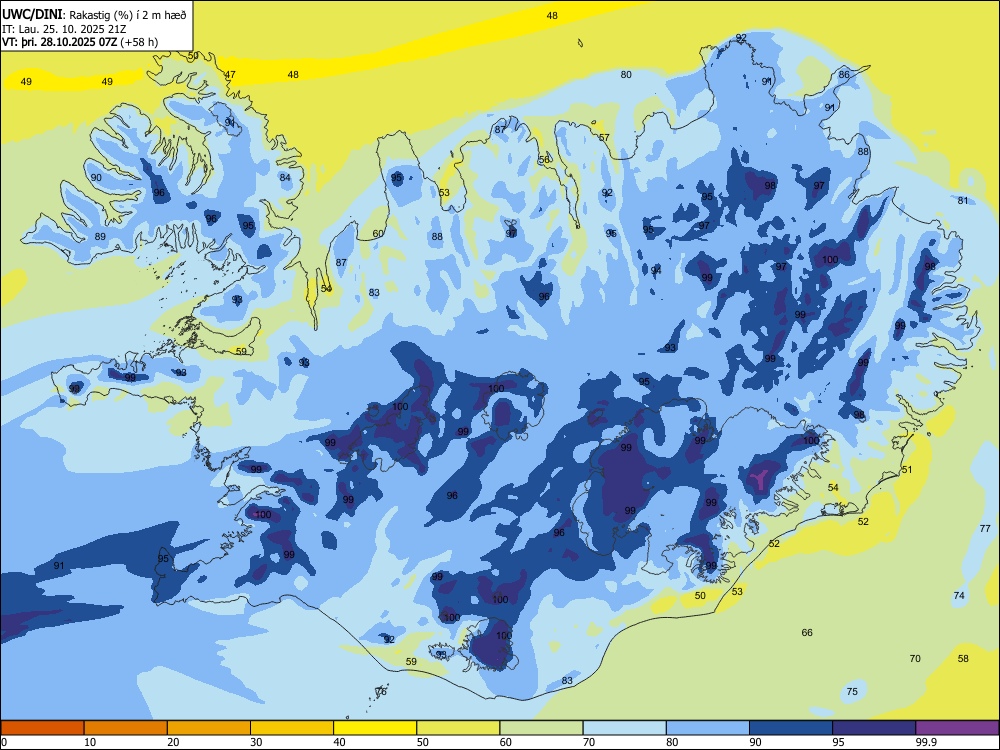Click the 30–40 legend color swatch
The image size is (1000, 750).
click(292, 728)
